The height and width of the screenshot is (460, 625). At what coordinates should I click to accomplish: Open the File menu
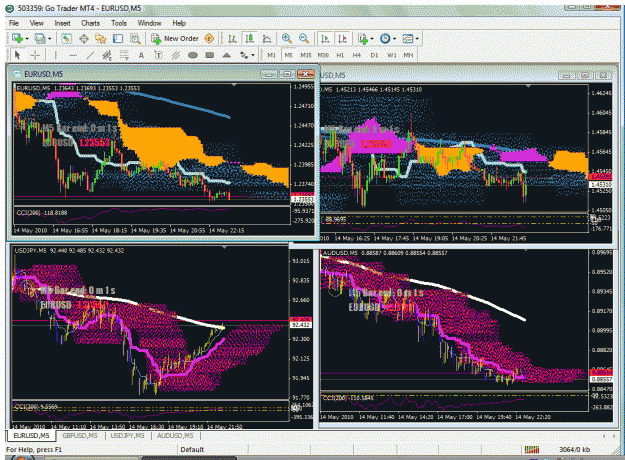pos(14,23)
